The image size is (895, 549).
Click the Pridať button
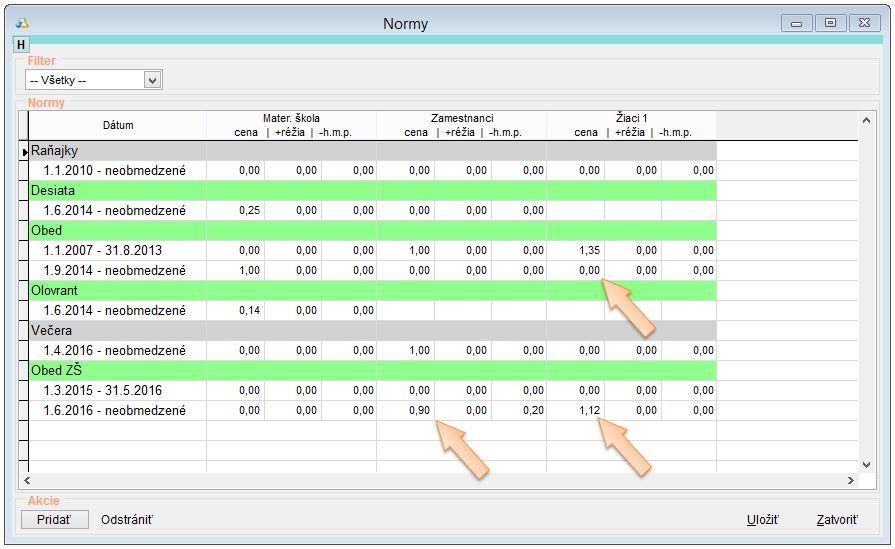click(x=55, y=520)
